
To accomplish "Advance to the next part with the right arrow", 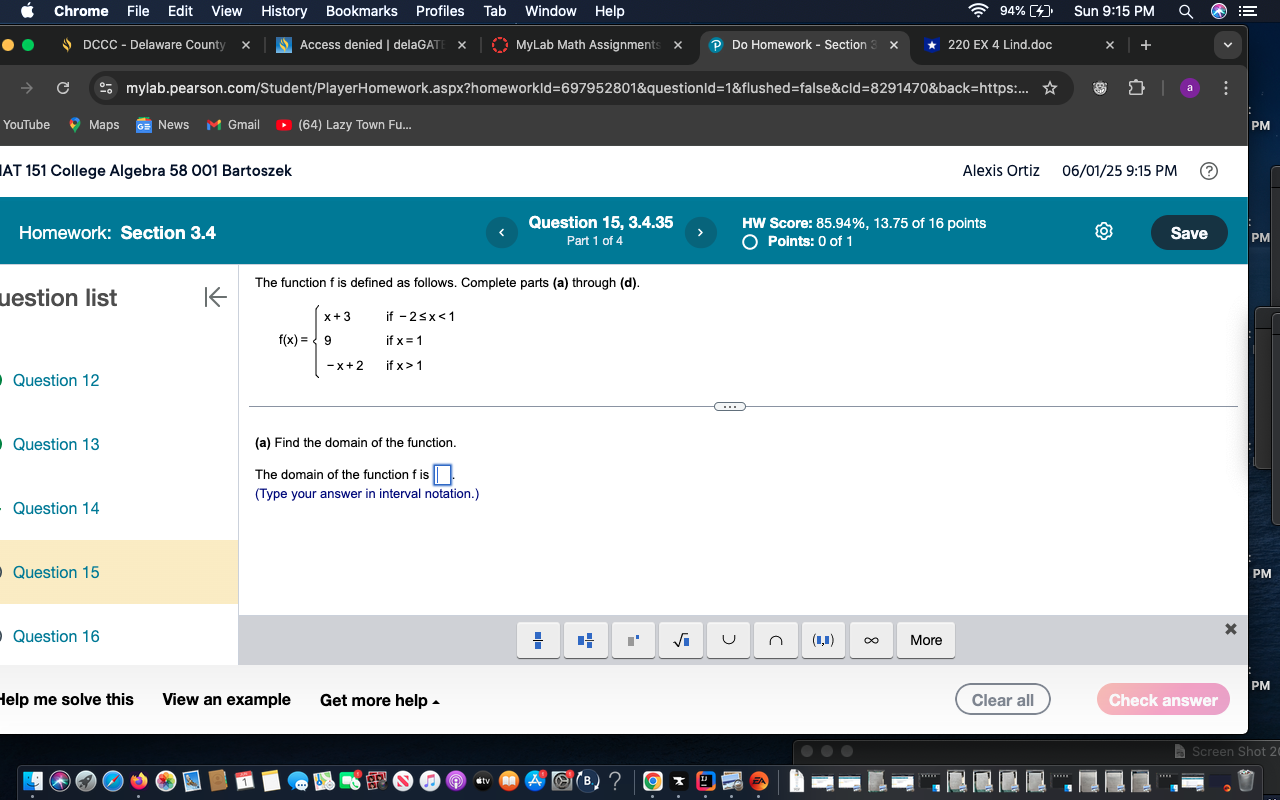I will pos(700,232).
